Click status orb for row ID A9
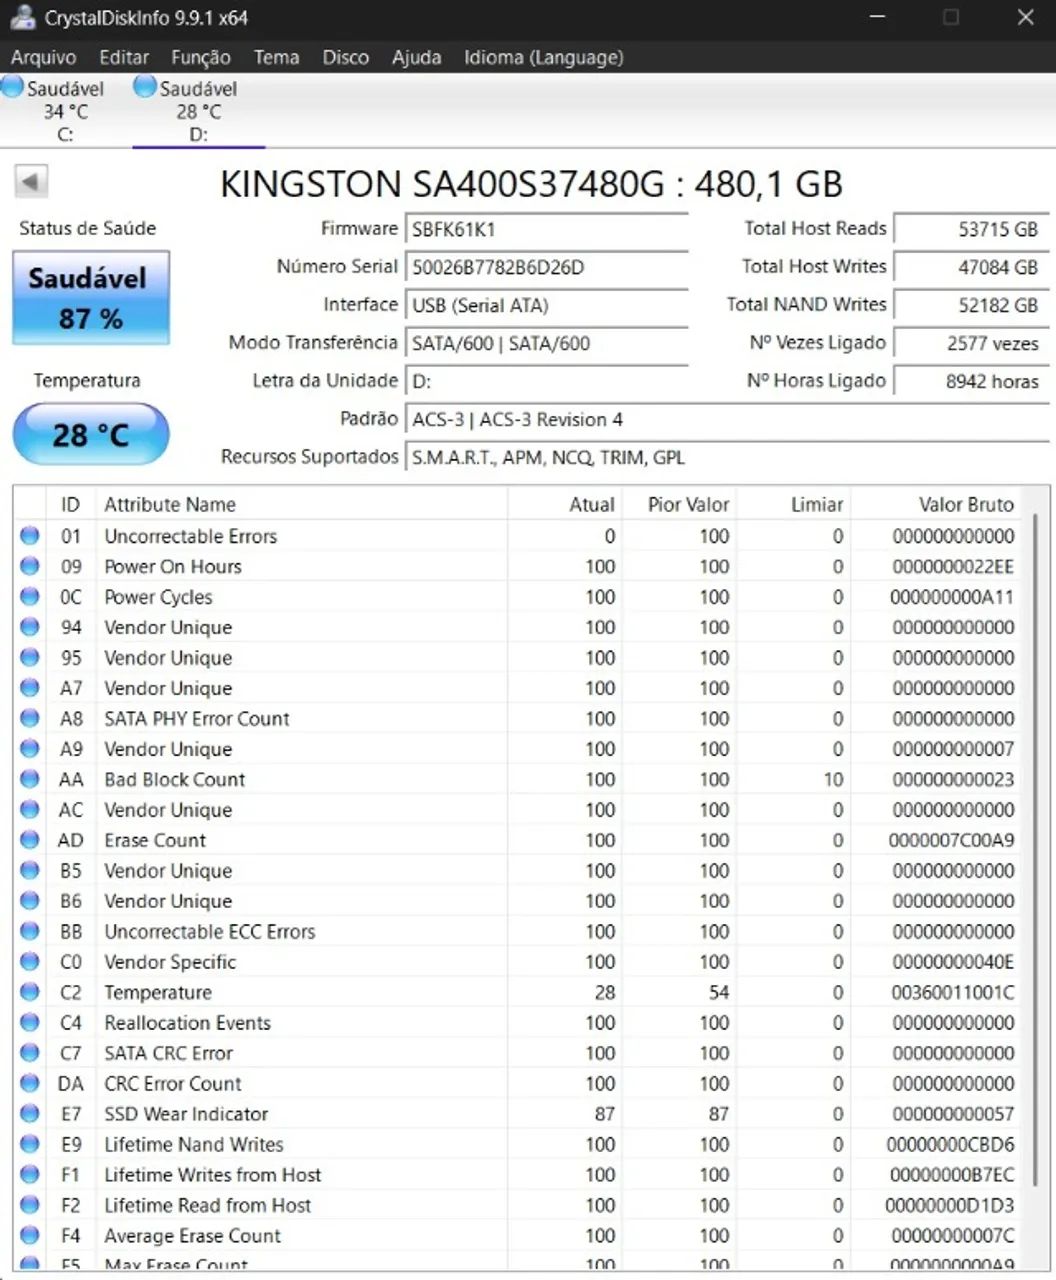1056x1280 pixels. (x=30, y=749)
